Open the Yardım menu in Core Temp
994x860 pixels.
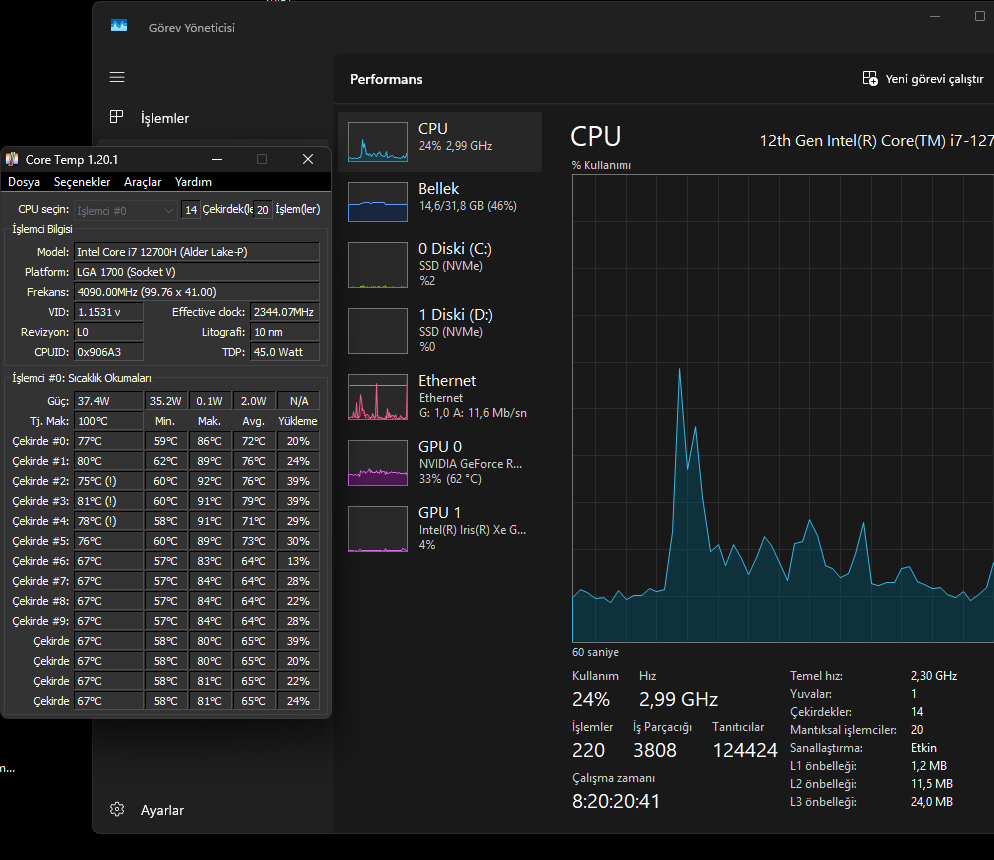pyautogui.click(x=193, y=182)
